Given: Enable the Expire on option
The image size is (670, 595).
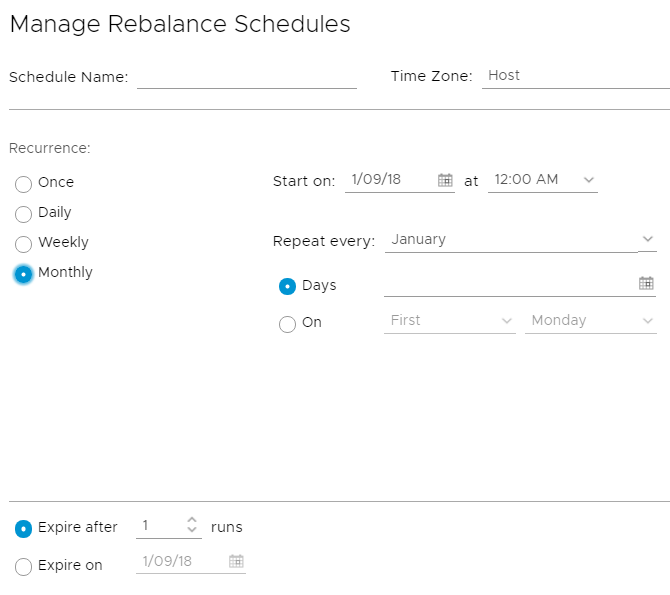Looking at the screenshot, I should 23,567.
